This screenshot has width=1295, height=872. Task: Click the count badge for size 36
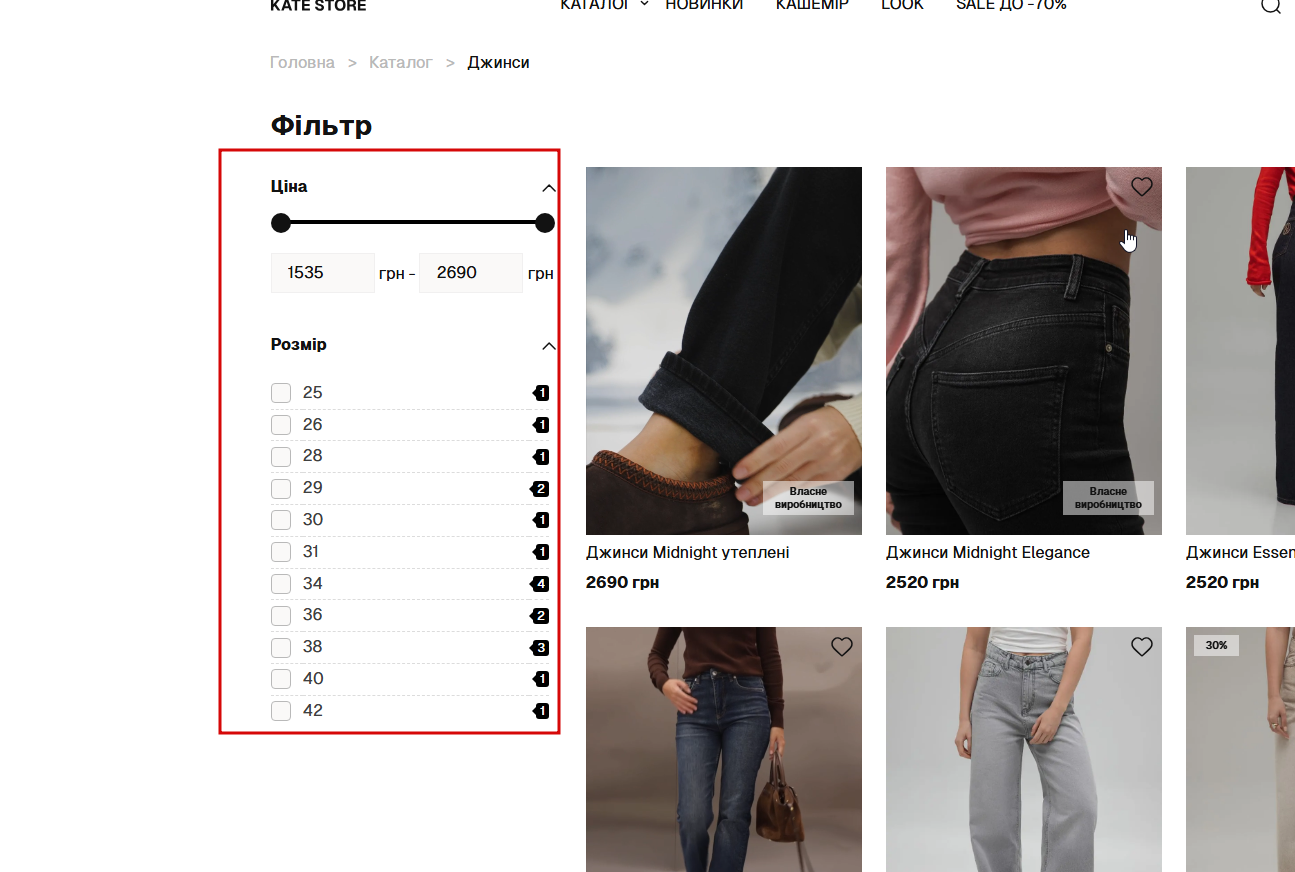pos(540,616)
